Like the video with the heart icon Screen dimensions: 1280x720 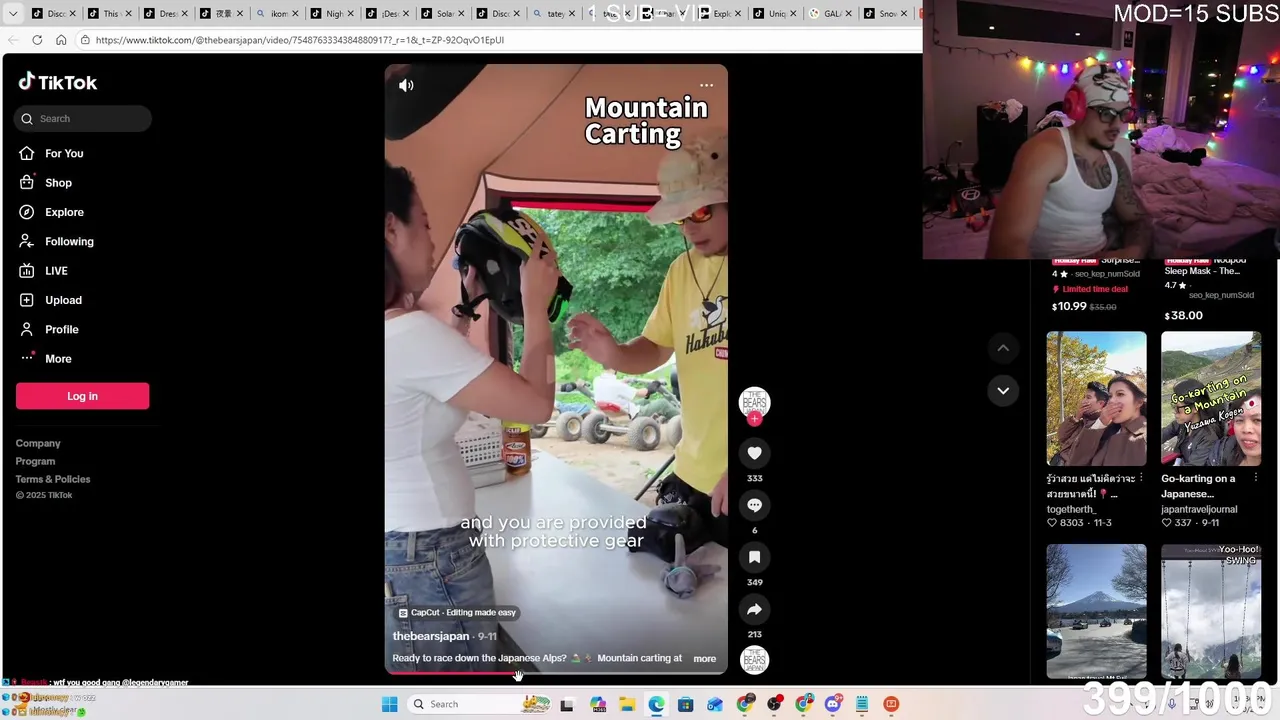[x=754, y=453]
